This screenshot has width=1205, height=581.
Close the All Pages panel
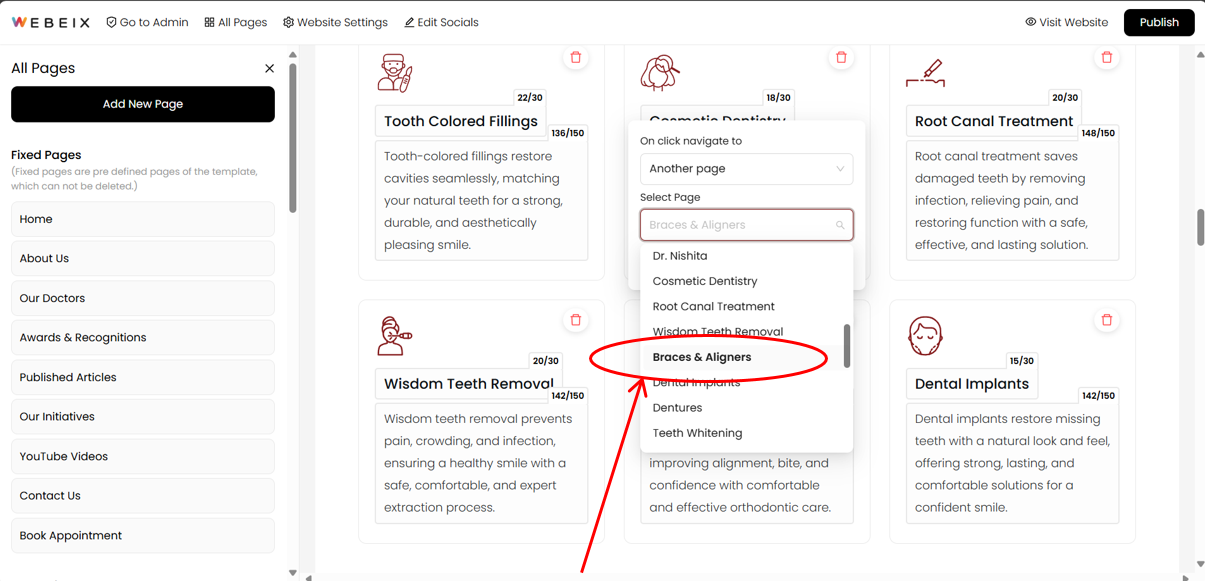269,68
